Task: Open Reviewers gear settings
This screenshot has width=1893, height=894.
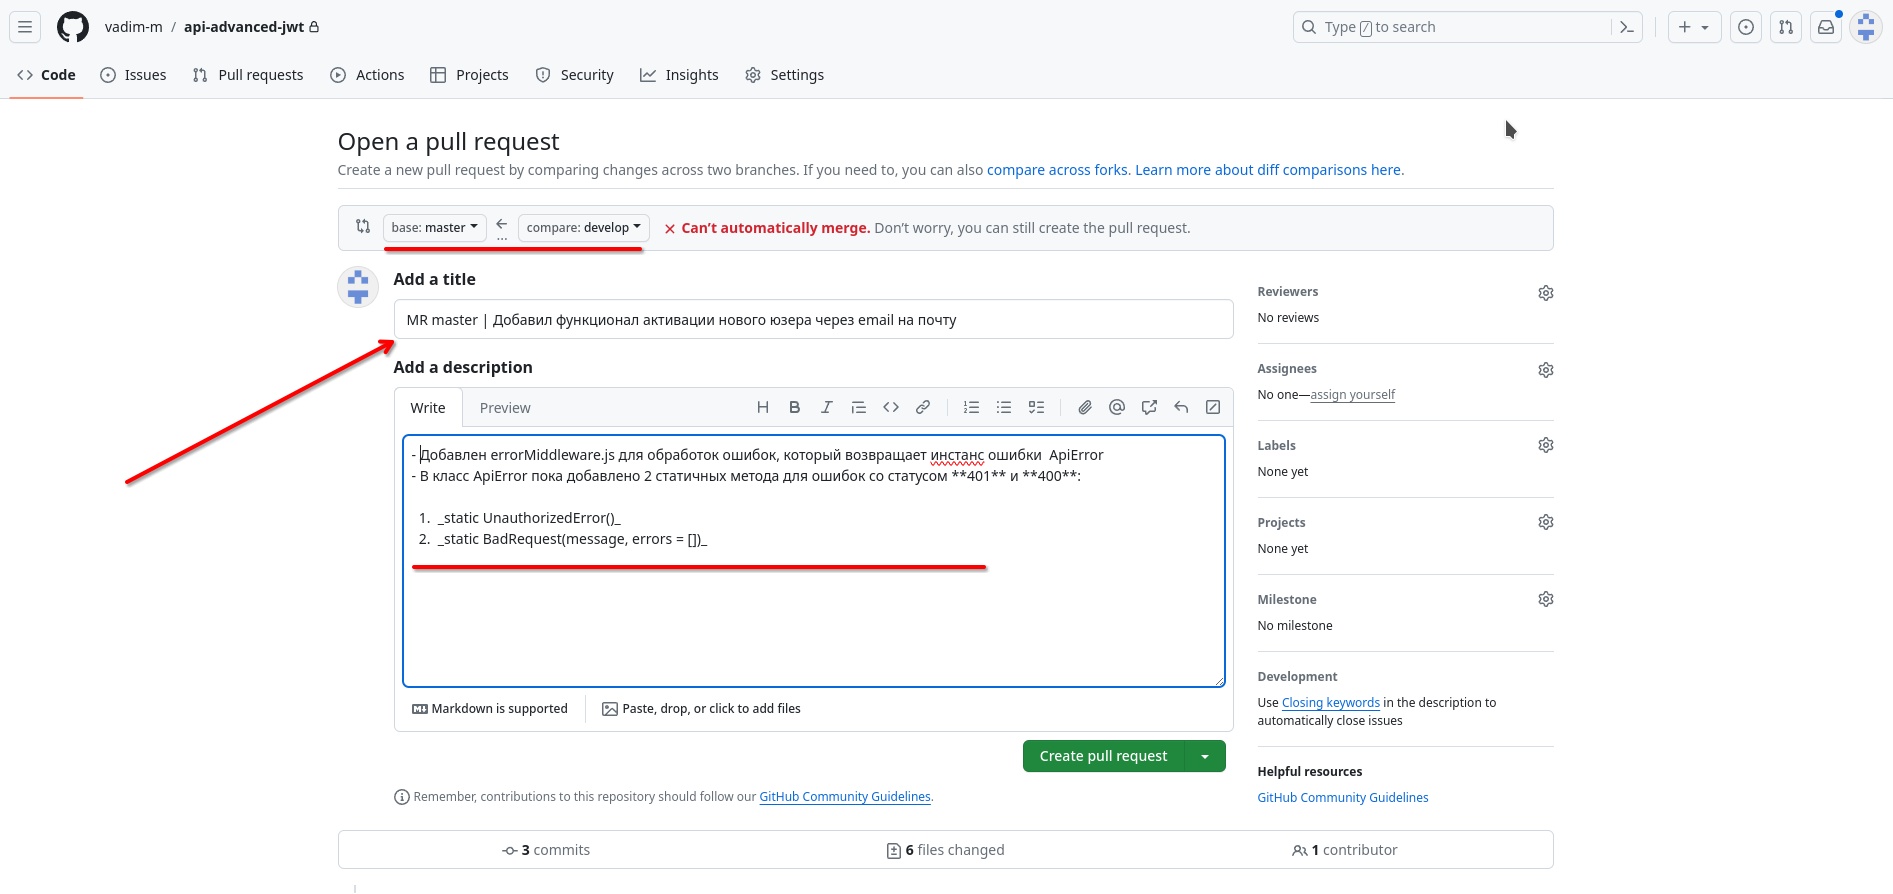Action: (1546, 293)
